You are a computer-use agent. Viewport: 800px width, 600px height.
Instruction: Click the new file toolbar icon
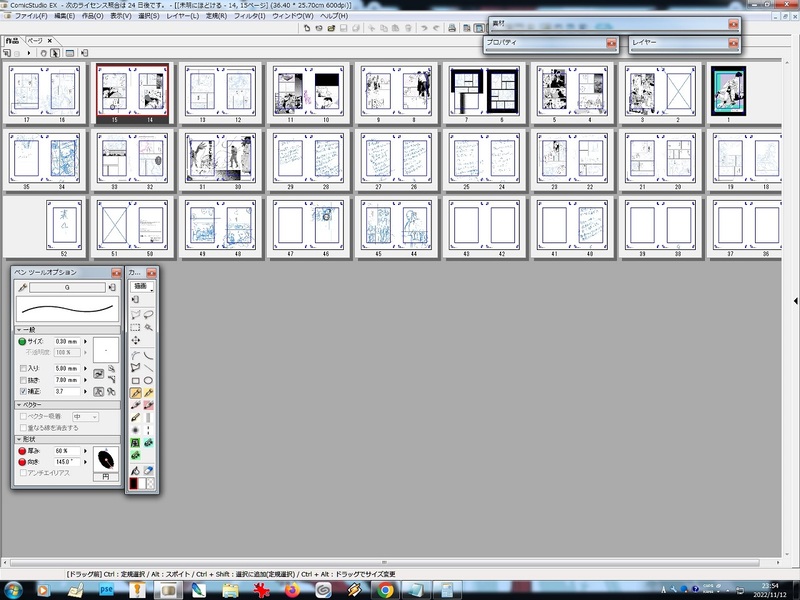[x=307, y=28]
